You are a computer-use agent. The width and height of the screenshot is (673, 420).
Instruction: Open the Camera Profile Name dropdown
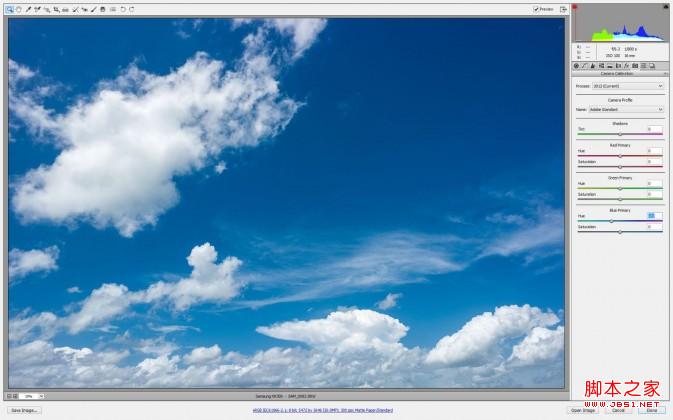click(x=626, y=109)
